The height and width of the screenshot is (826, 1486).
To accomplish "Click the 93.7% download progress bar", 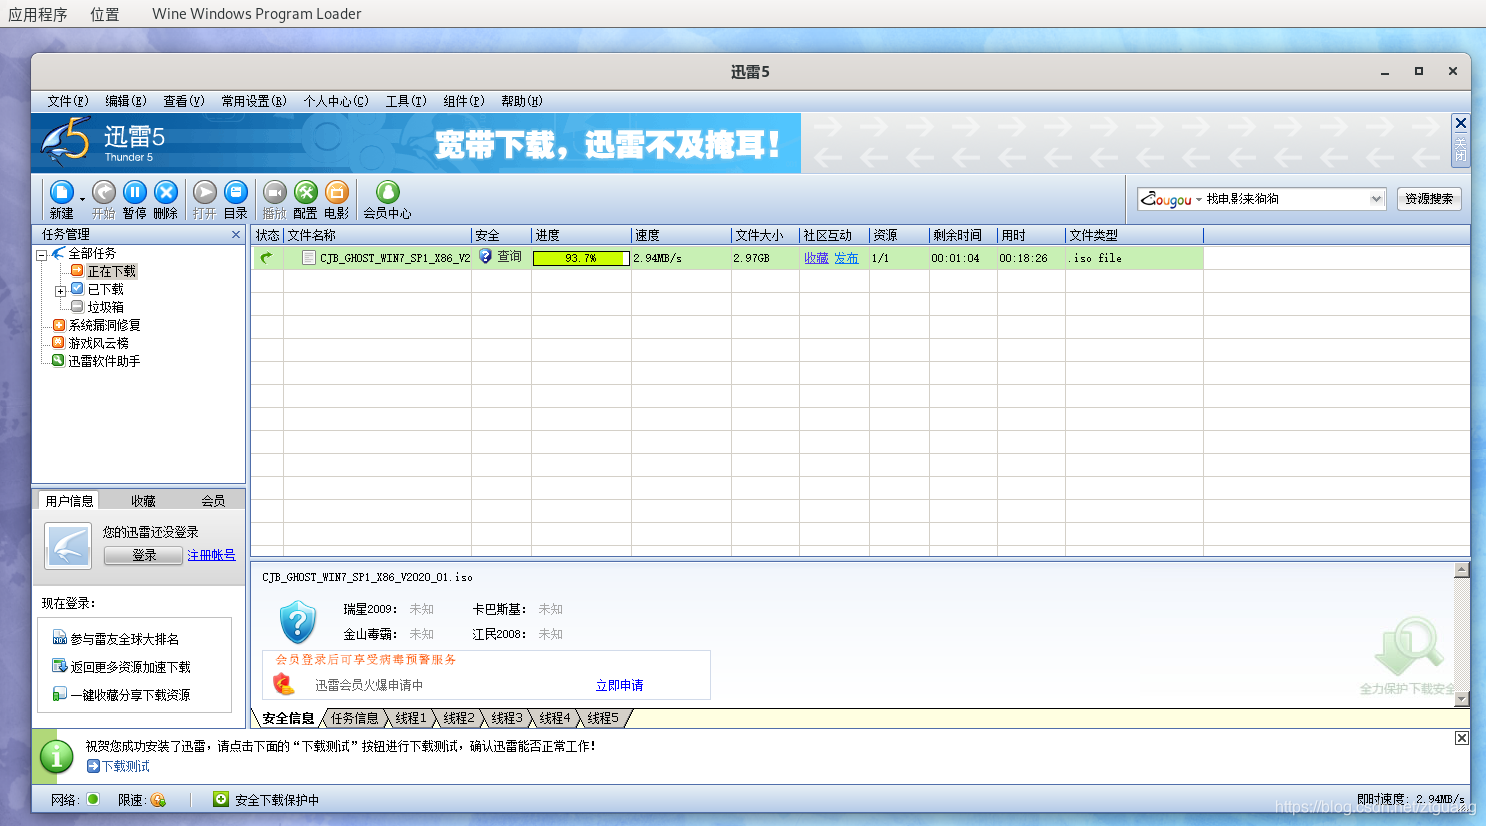I will [x=580, y=258].
